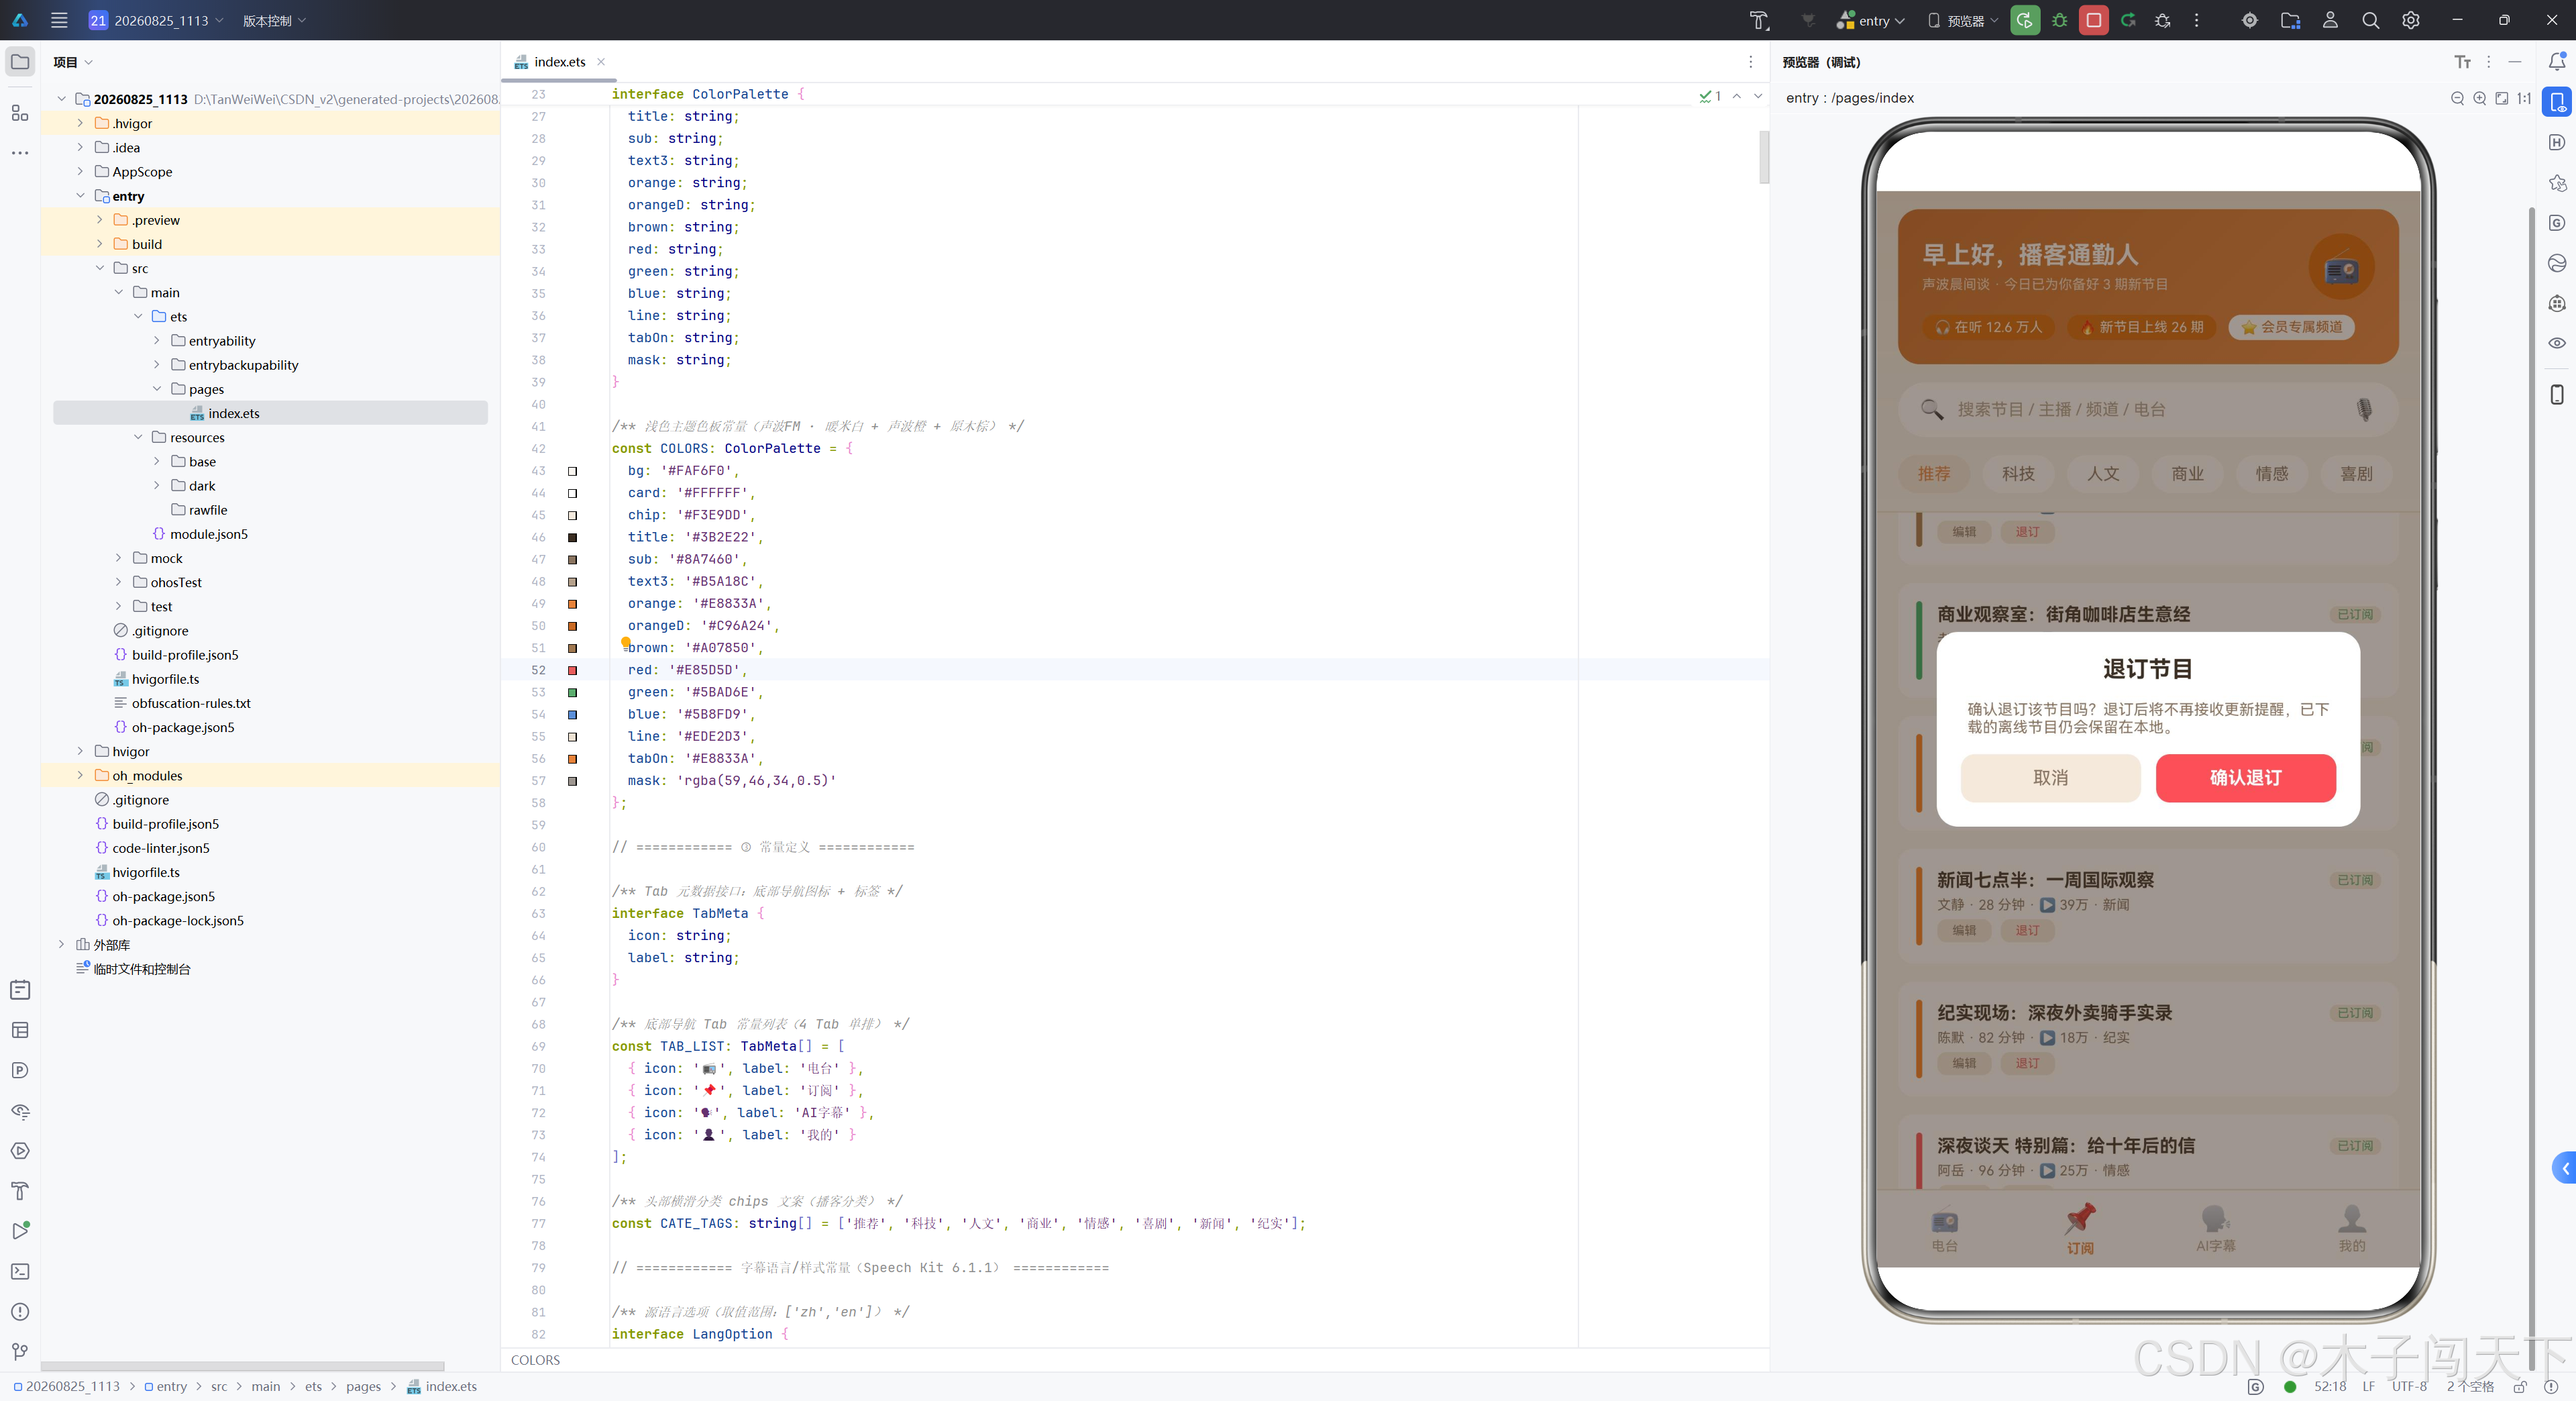Select module.json5 in the project tree
This screenshot has width=2576, height=1401.
[x=209, y=534]
